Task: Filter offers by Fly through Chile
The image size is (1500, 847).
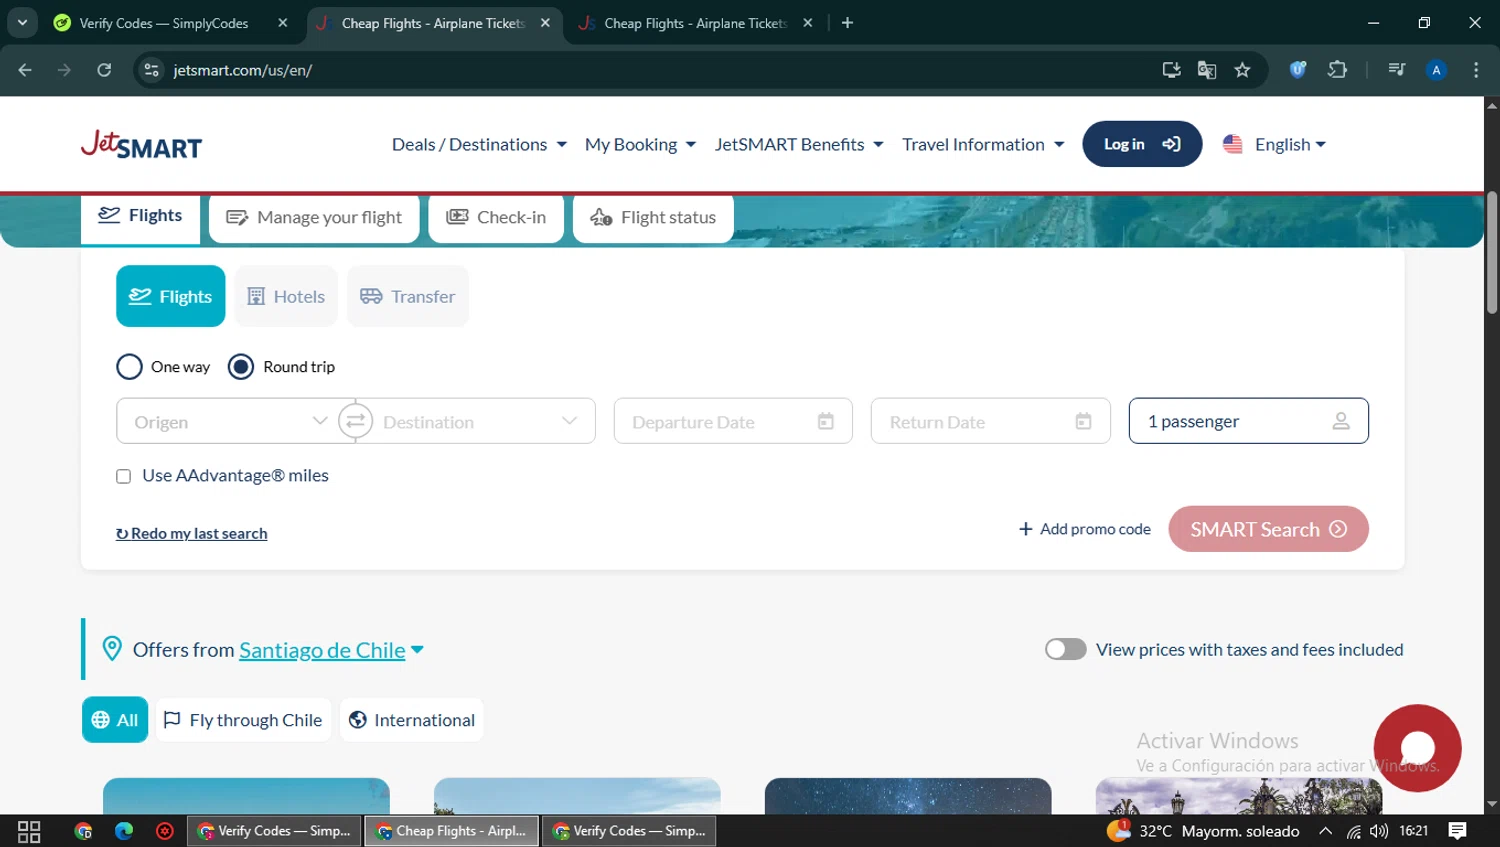Action: (x=243, y=720)
